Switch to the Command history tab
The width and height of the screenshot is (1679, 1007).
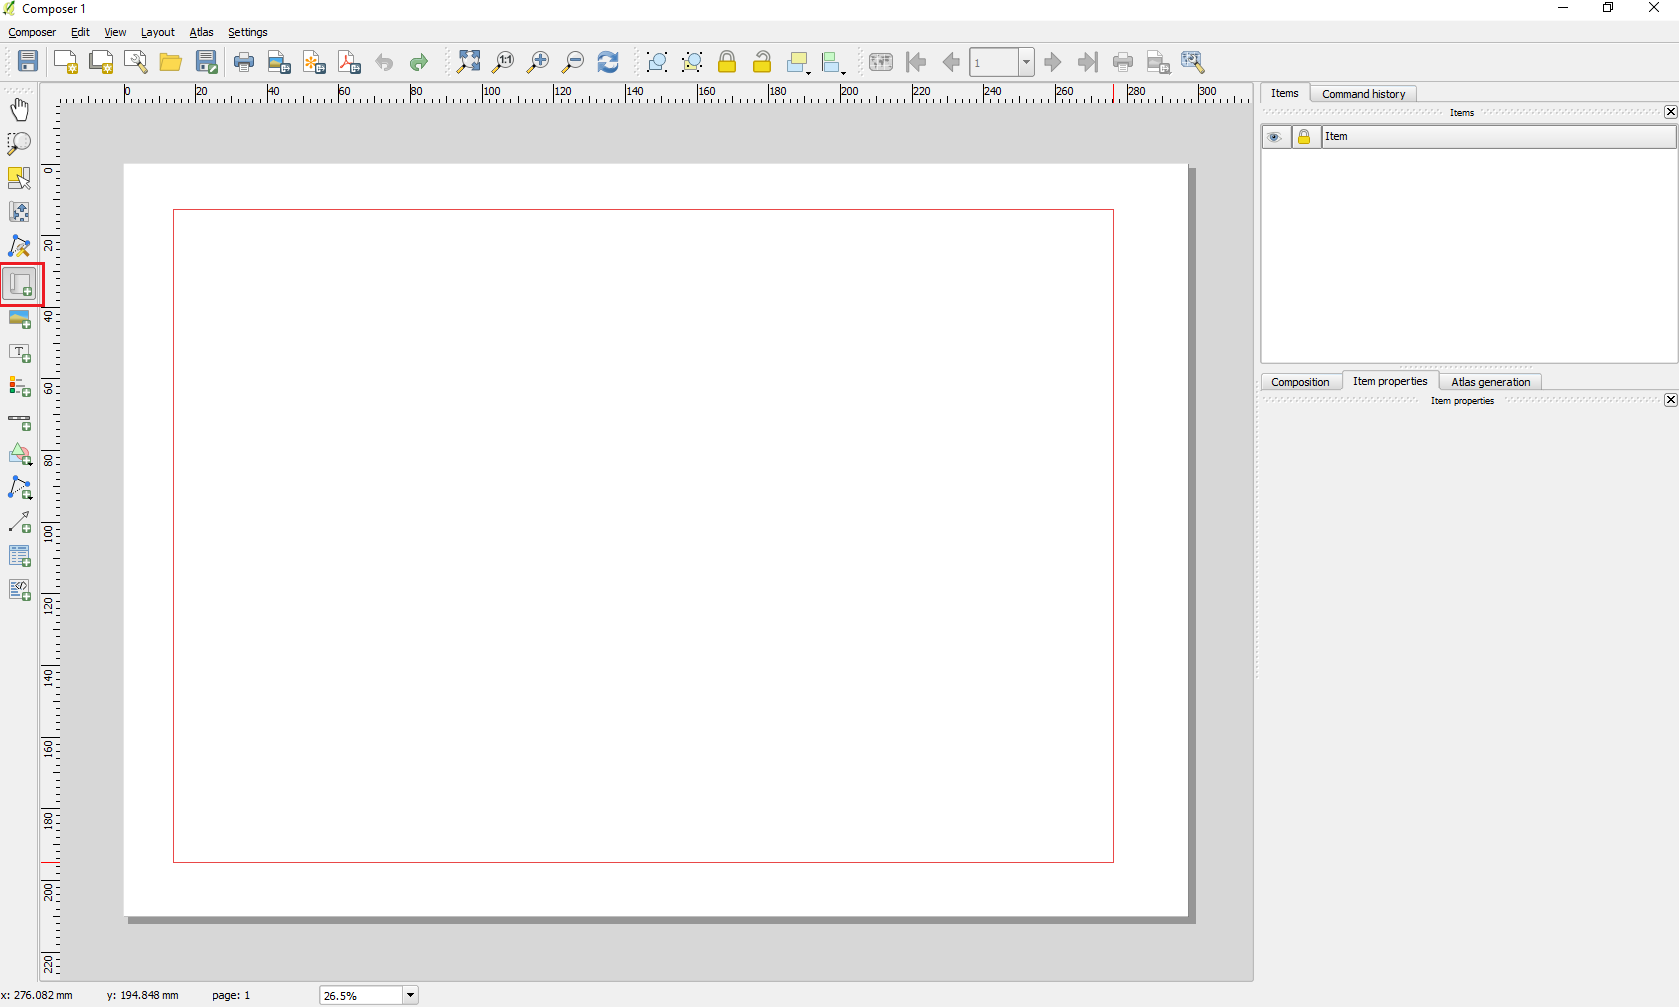coord(1363,94)
